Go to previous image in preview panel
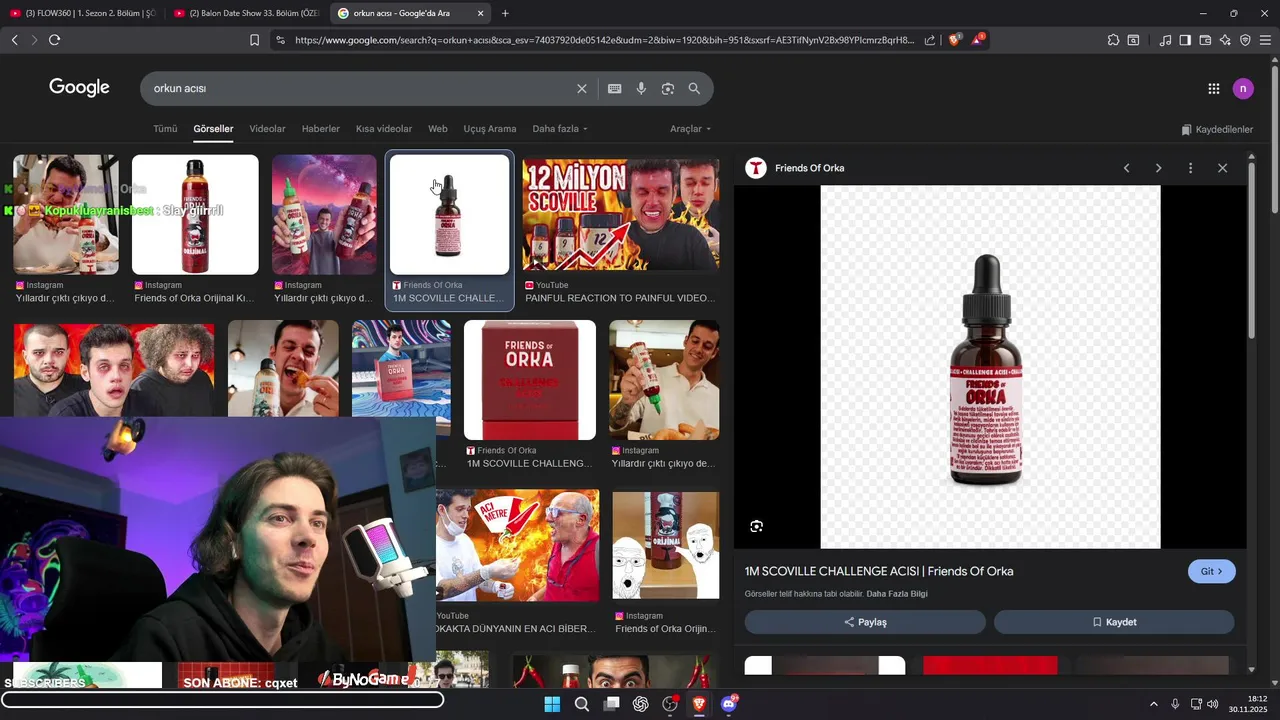This screenshot has width=1280, height=720. (1126, 168)
